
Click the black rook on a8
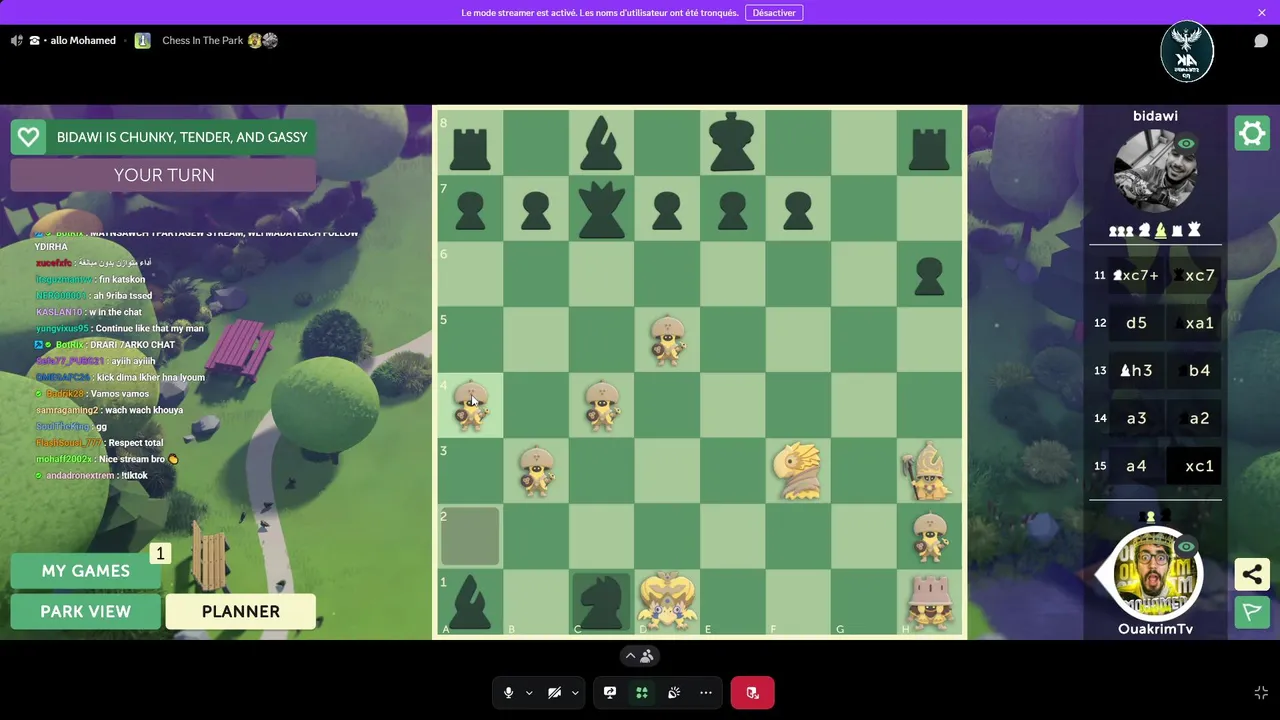pos(471,150)
